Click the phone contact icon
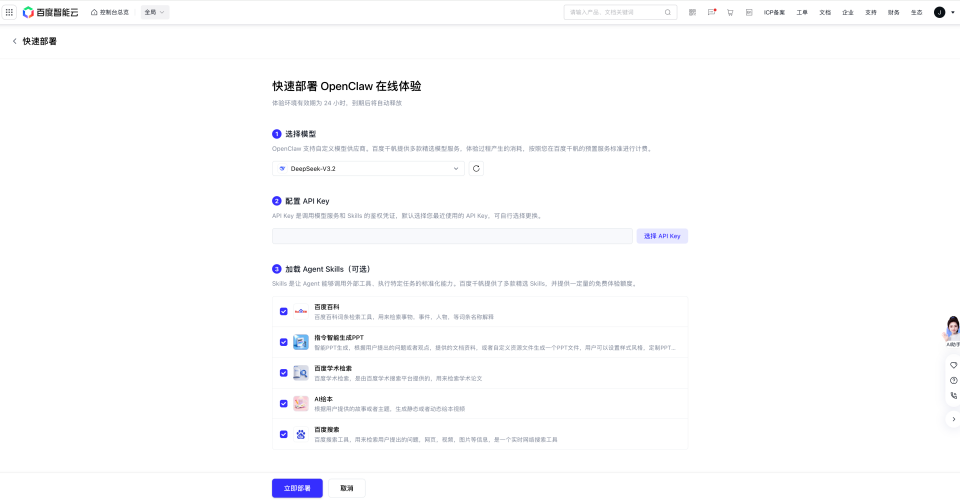 point(953,395)
